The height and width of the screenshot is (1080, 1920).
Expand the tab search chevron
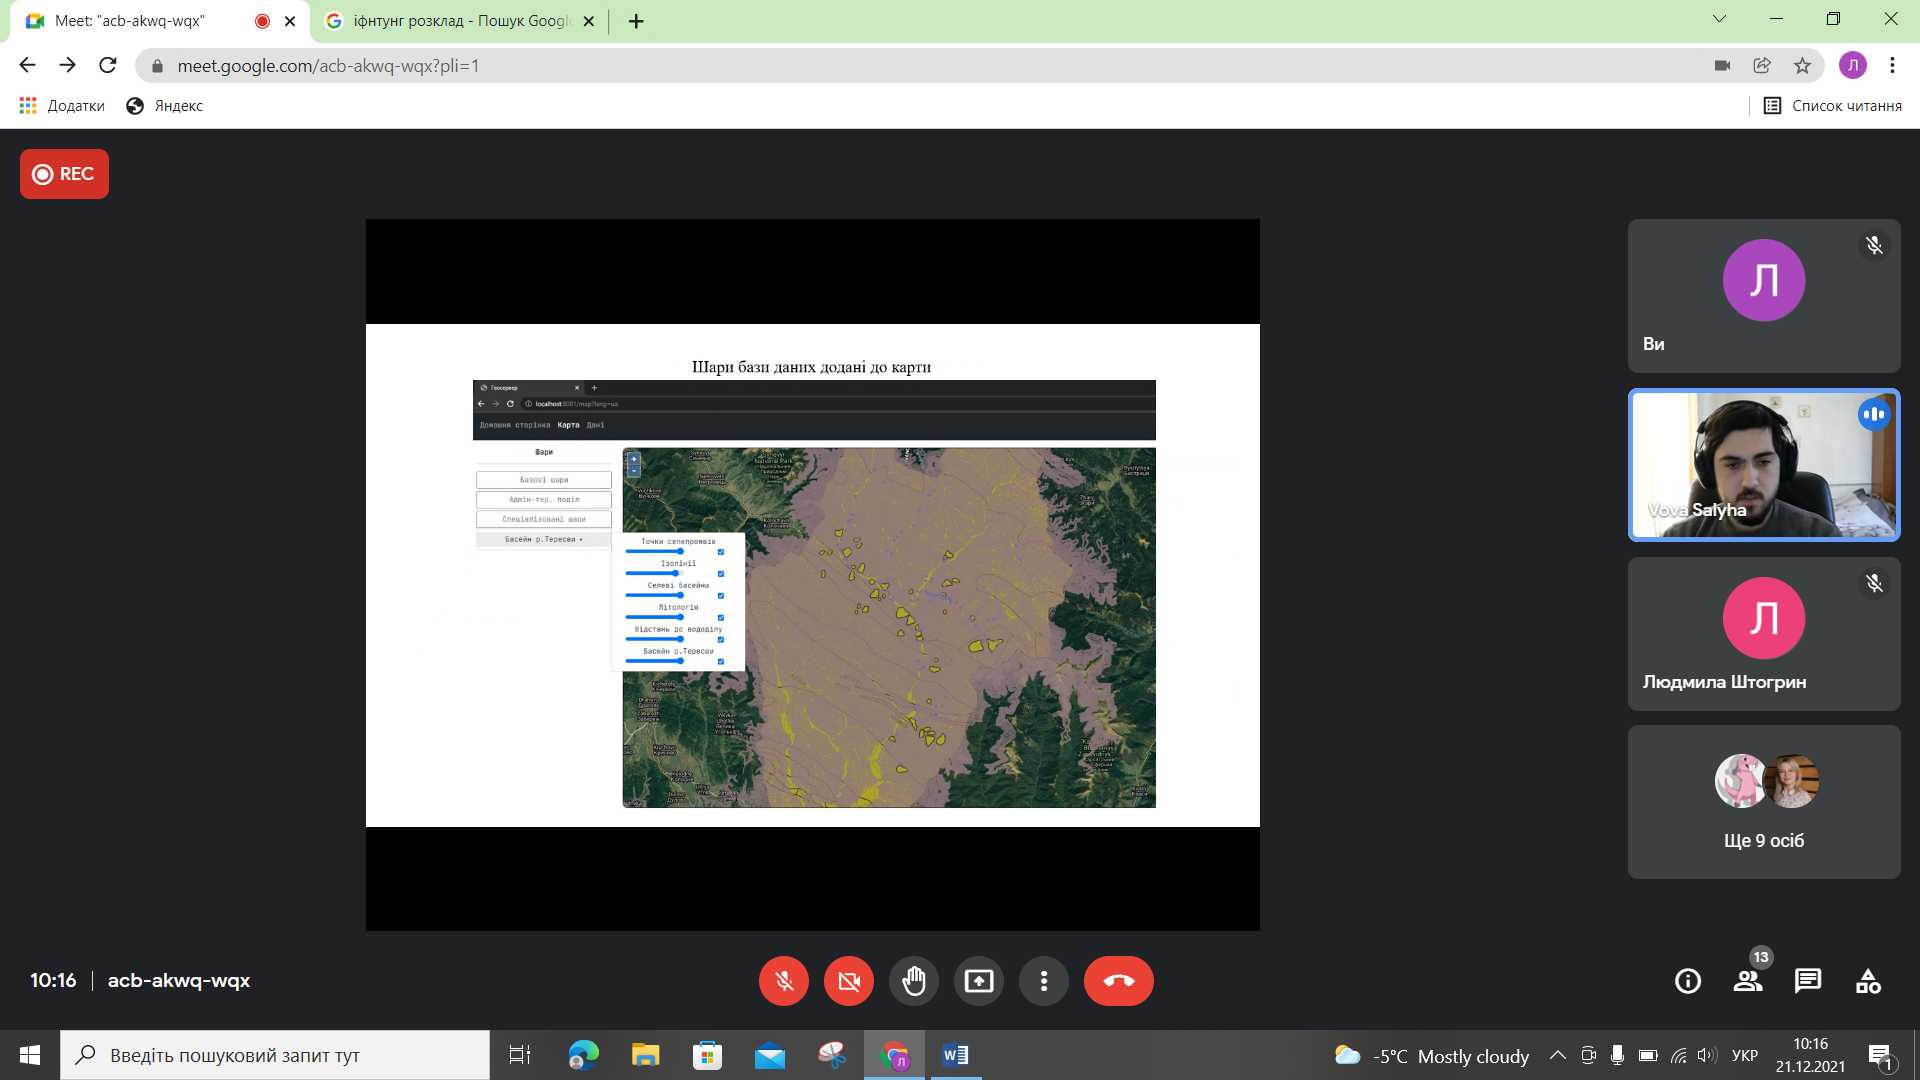tap(1719, 19)
